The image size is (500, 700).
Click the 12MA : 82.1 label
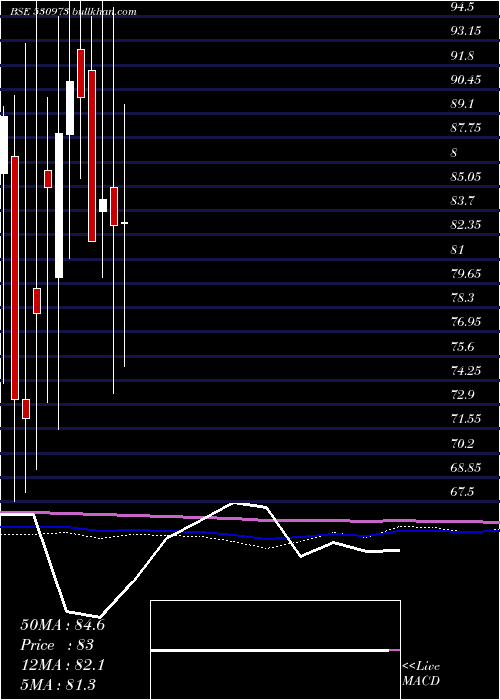(62, 665)
